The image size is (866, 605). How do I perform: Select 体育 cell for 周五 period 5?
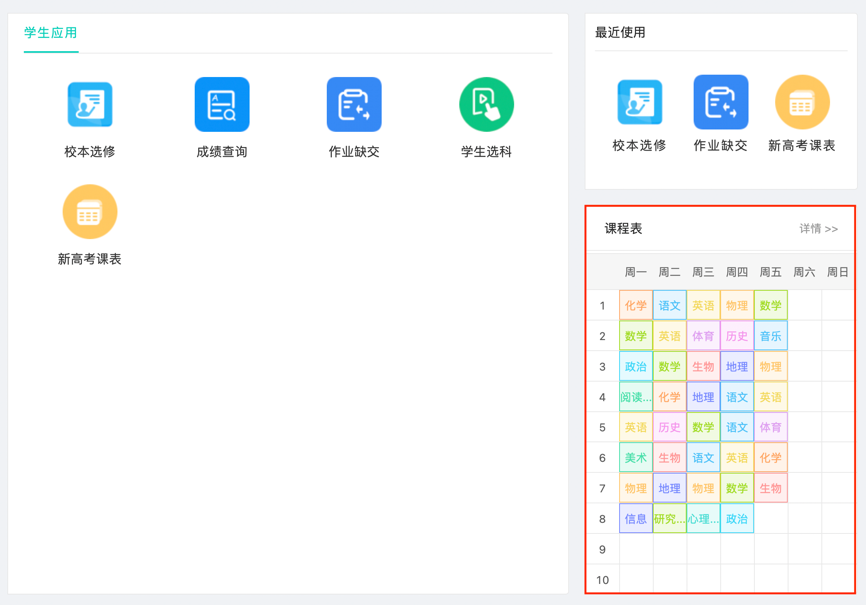pyautogui.click(x=770, y=427)
